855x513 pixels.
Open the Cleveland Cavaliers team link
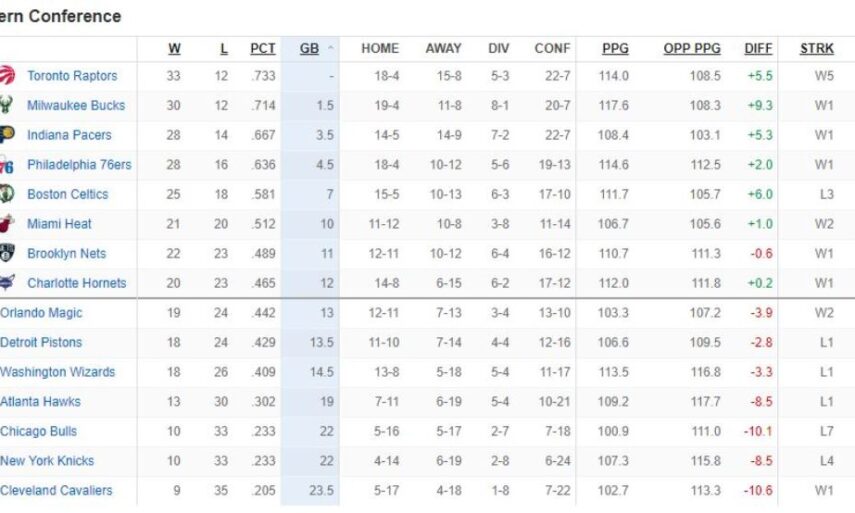[56, 491]
